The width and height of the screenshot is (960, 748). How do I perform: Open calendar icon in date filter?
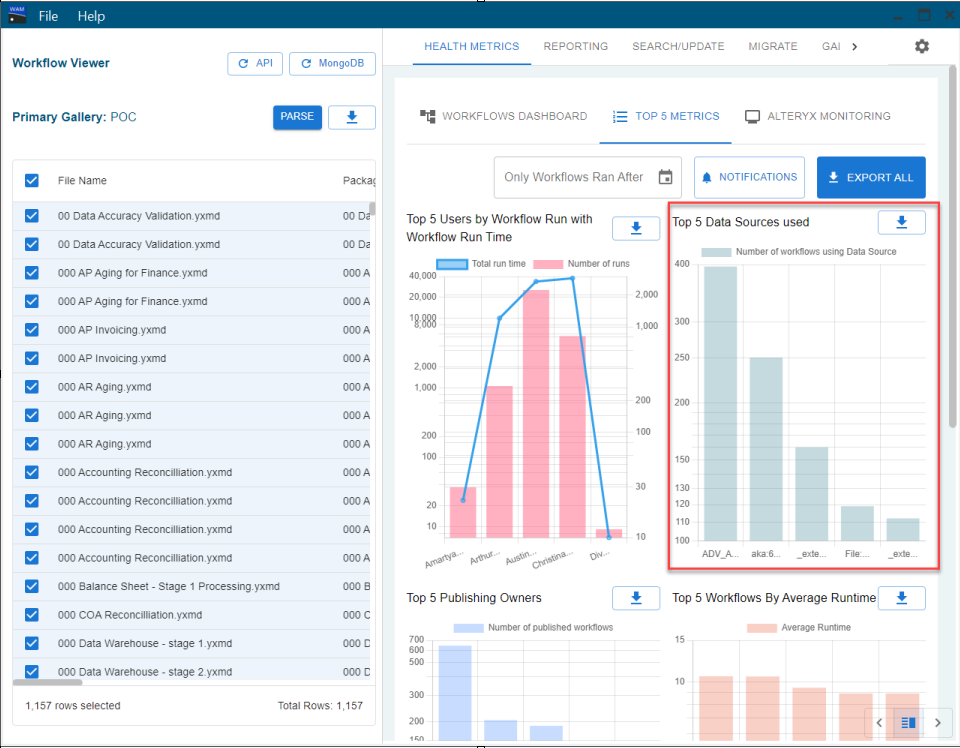pyautogui.click(x=665, y=177)
